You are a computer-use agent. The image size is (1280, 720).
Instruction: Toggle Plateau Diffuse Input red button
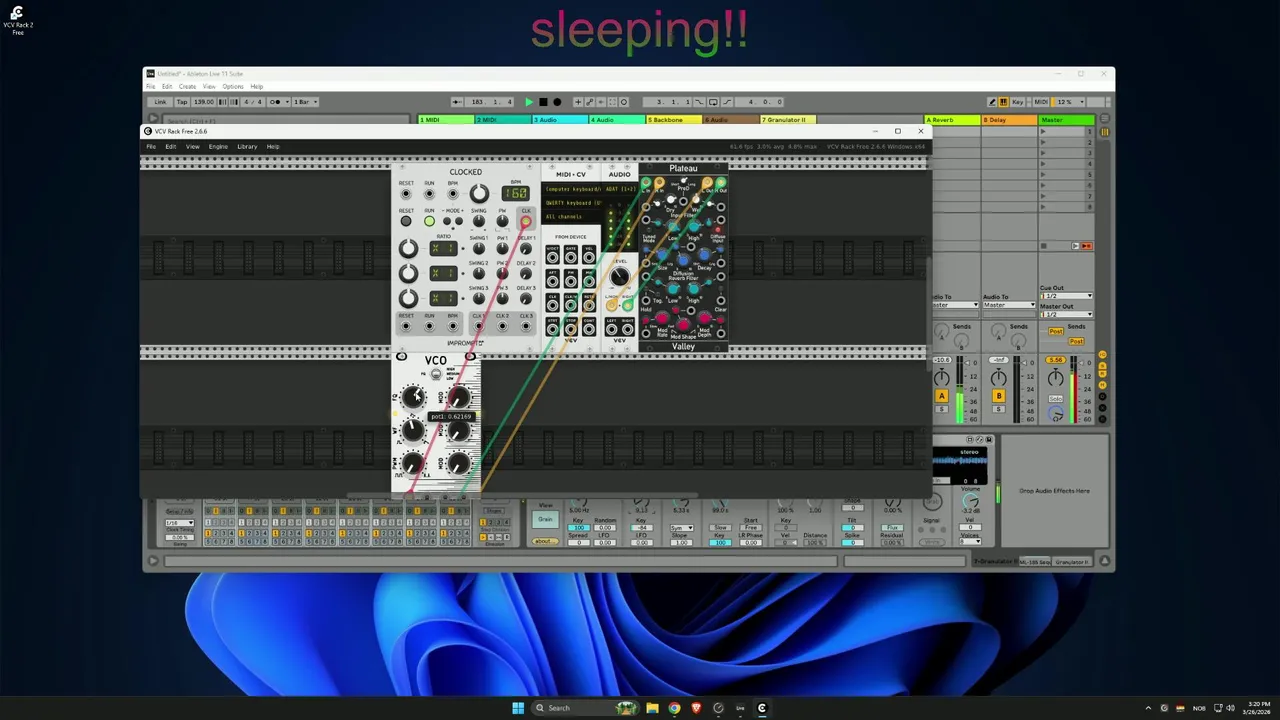coord(718,230)
